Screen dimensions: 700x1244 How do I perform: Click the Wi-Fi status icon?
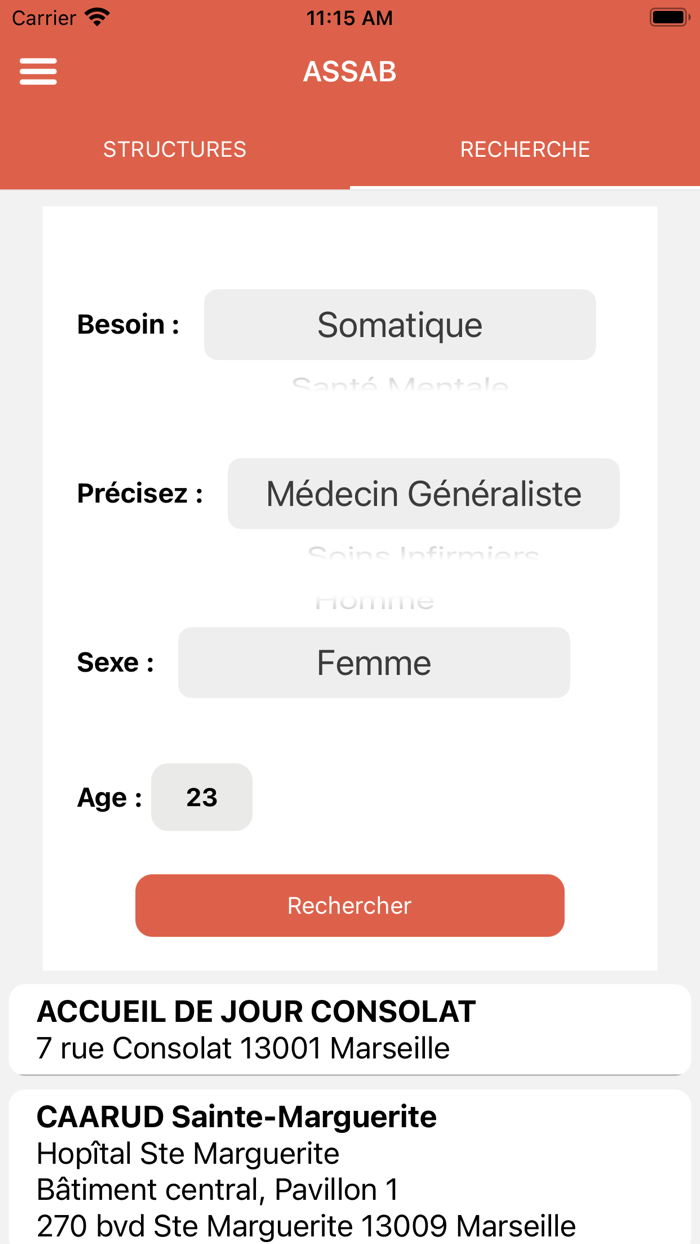97,18
